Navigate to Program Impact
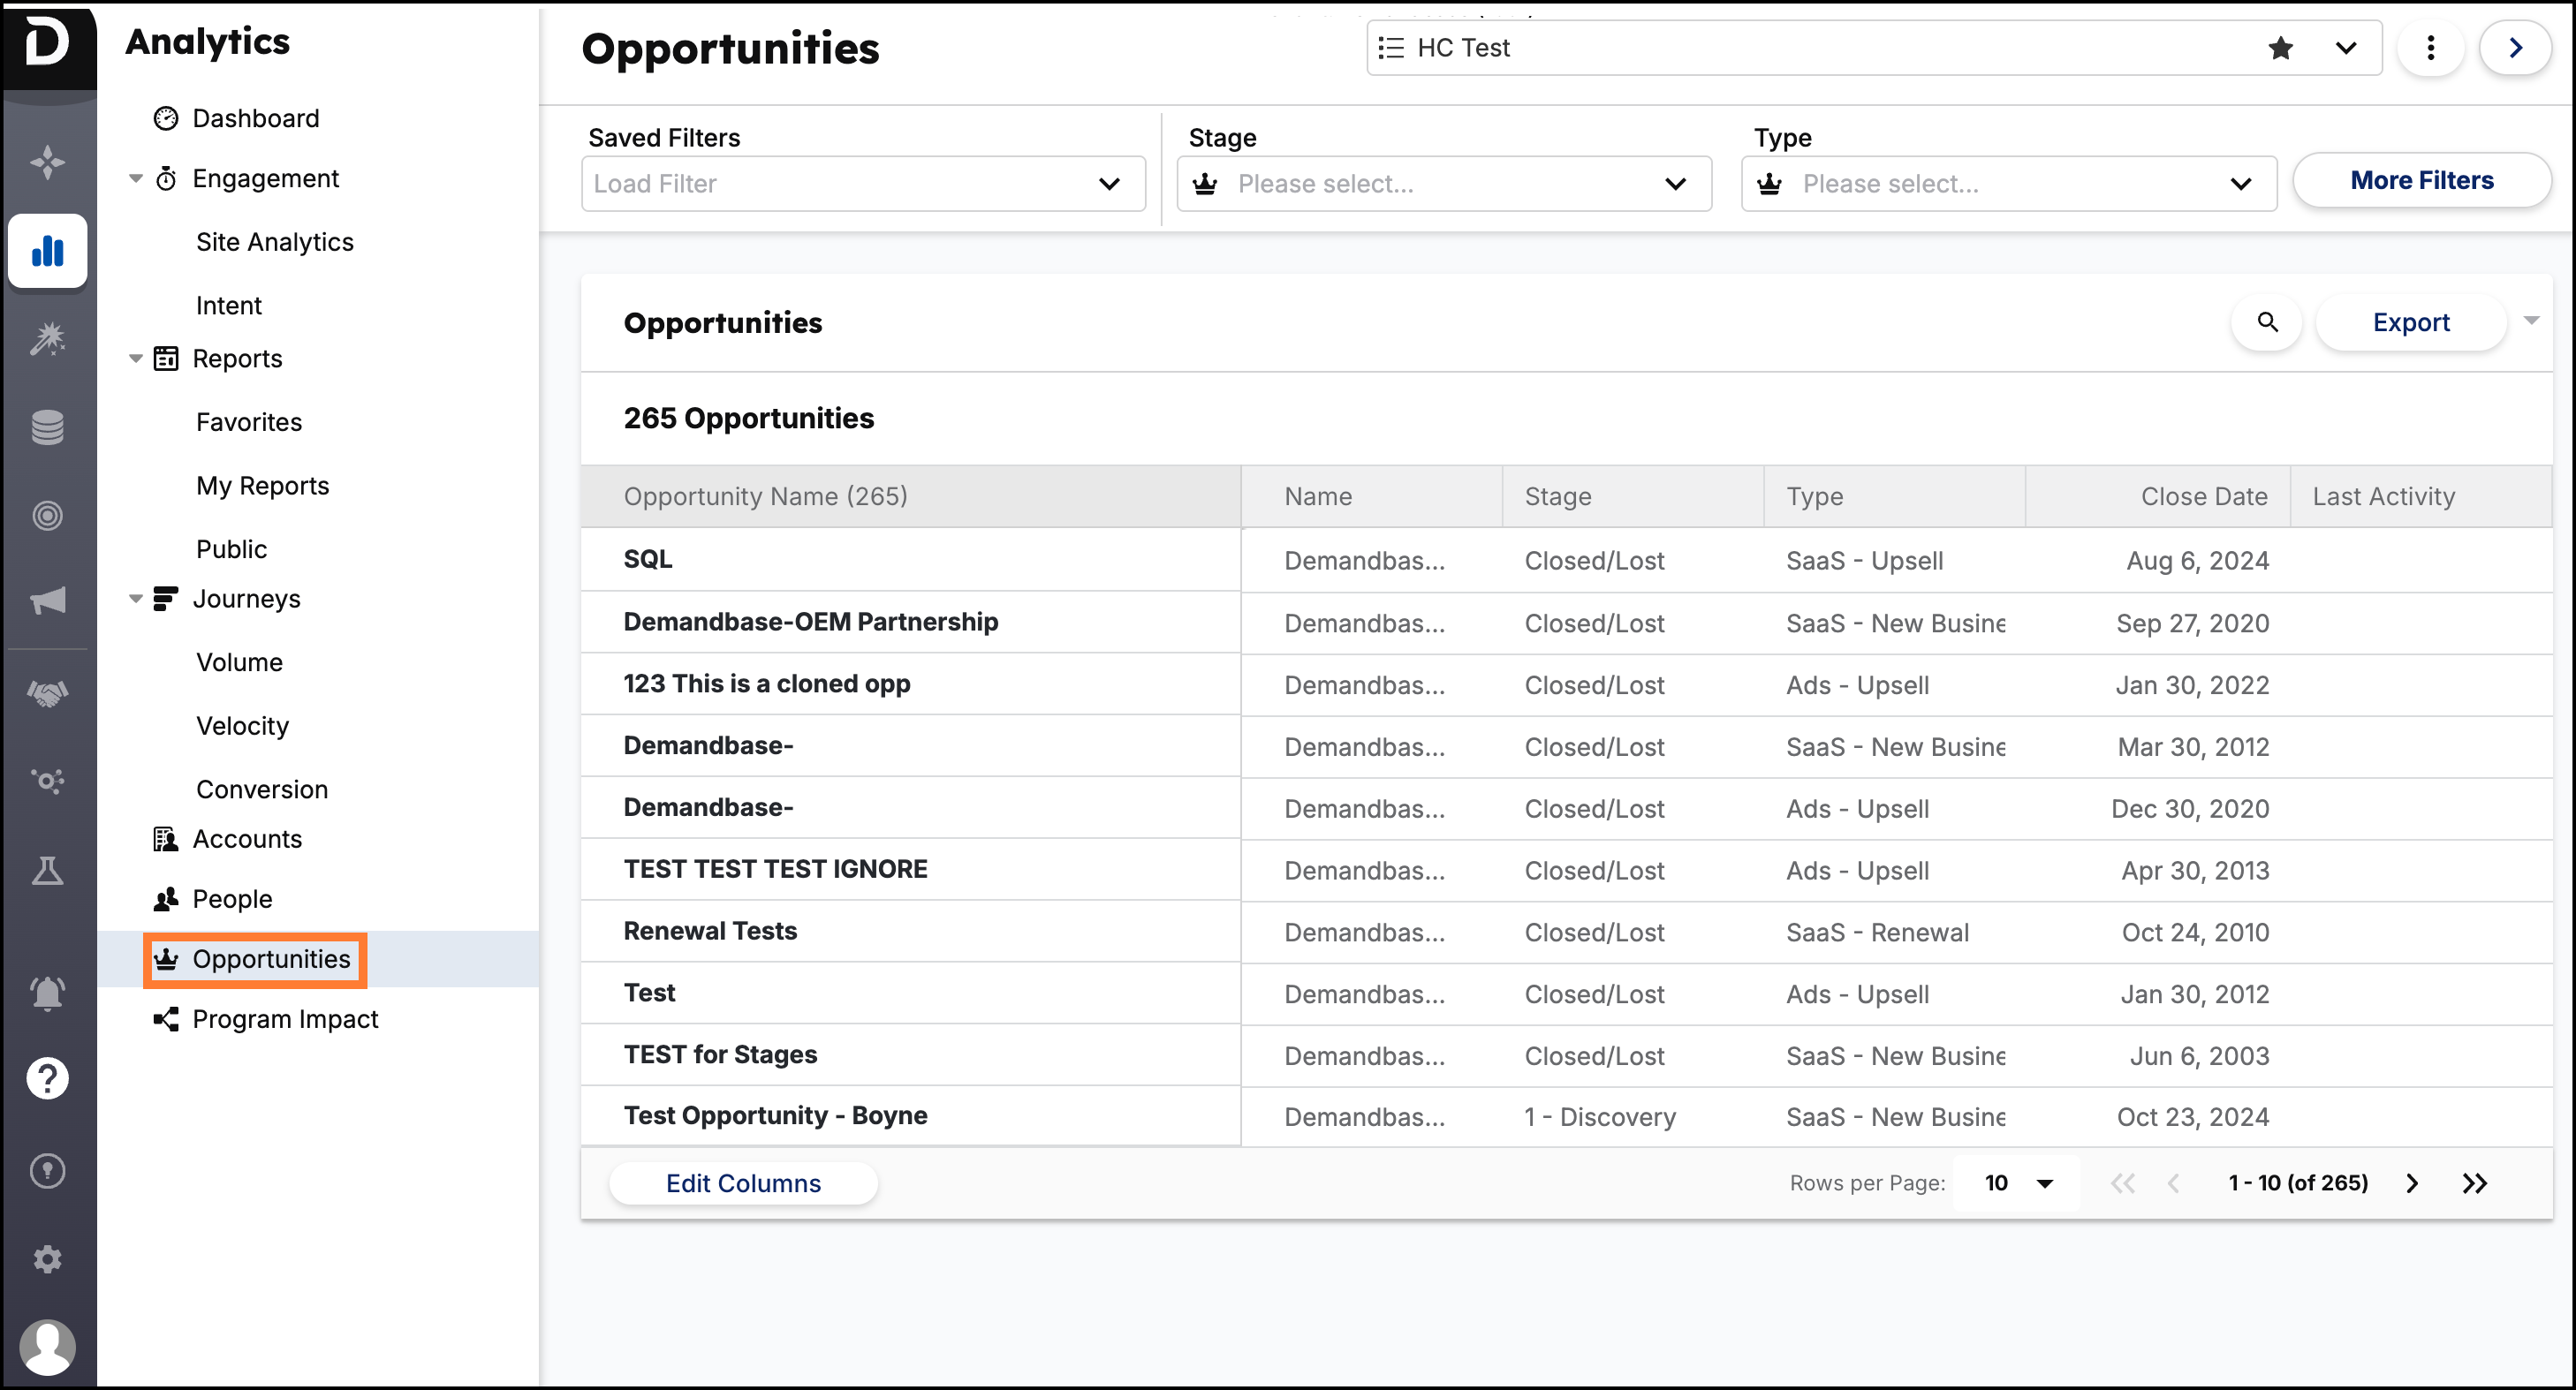The height and width of the screenshot is (1390, 2576). (x=285, y=1019)
